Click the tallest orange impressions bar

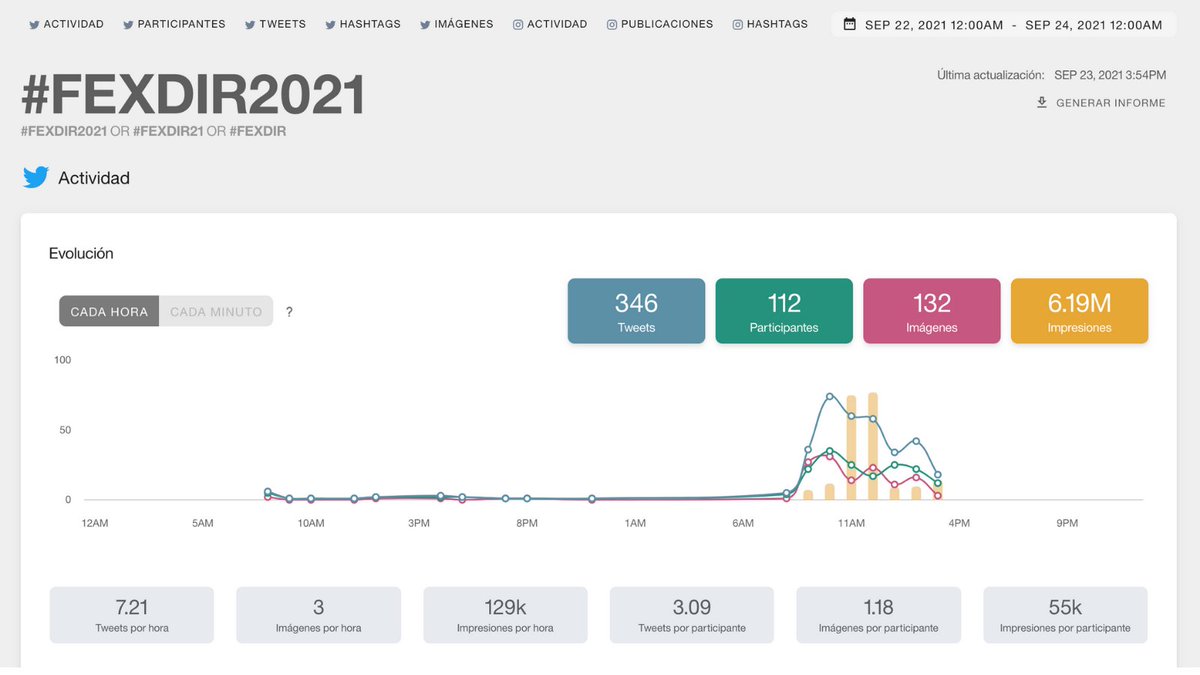pyautogui.click(x=873, y=446)
